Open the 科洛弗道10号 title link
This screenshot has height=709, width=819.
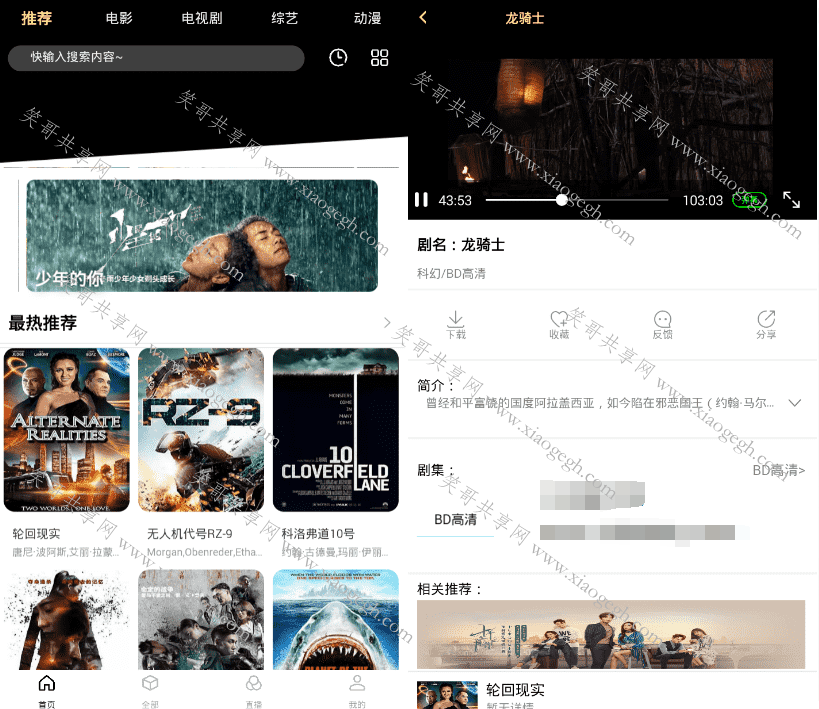point(318,533)
